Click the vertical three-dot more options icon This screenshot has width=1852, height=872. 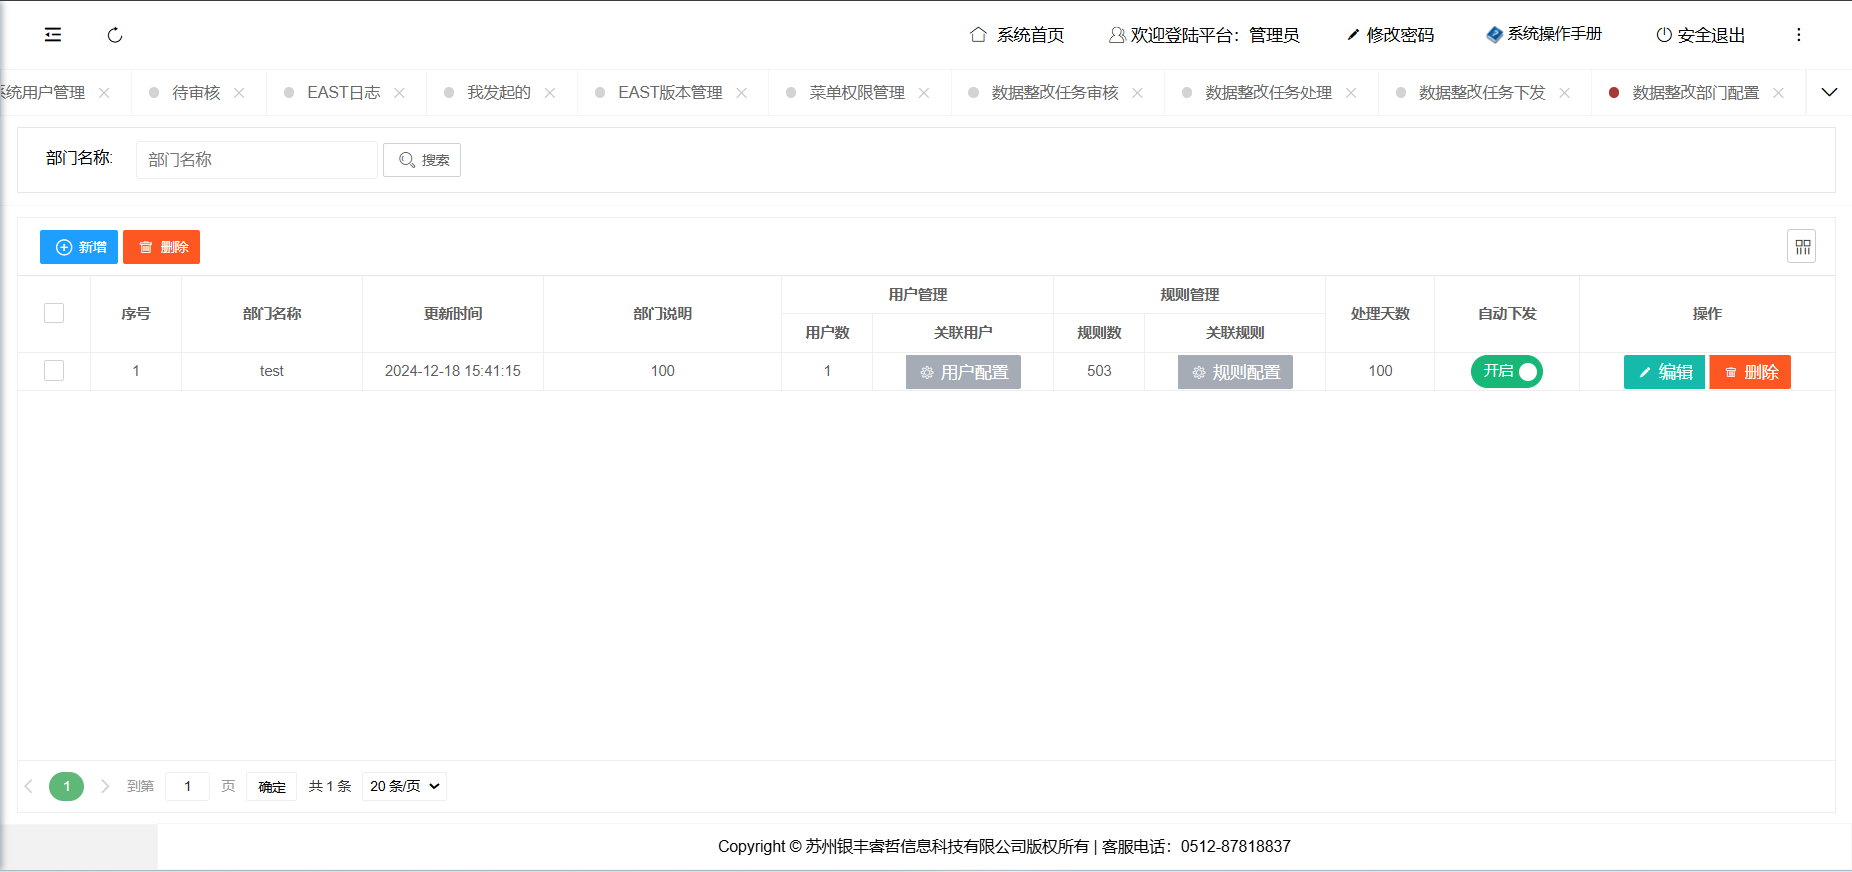tap(1798, 35)
